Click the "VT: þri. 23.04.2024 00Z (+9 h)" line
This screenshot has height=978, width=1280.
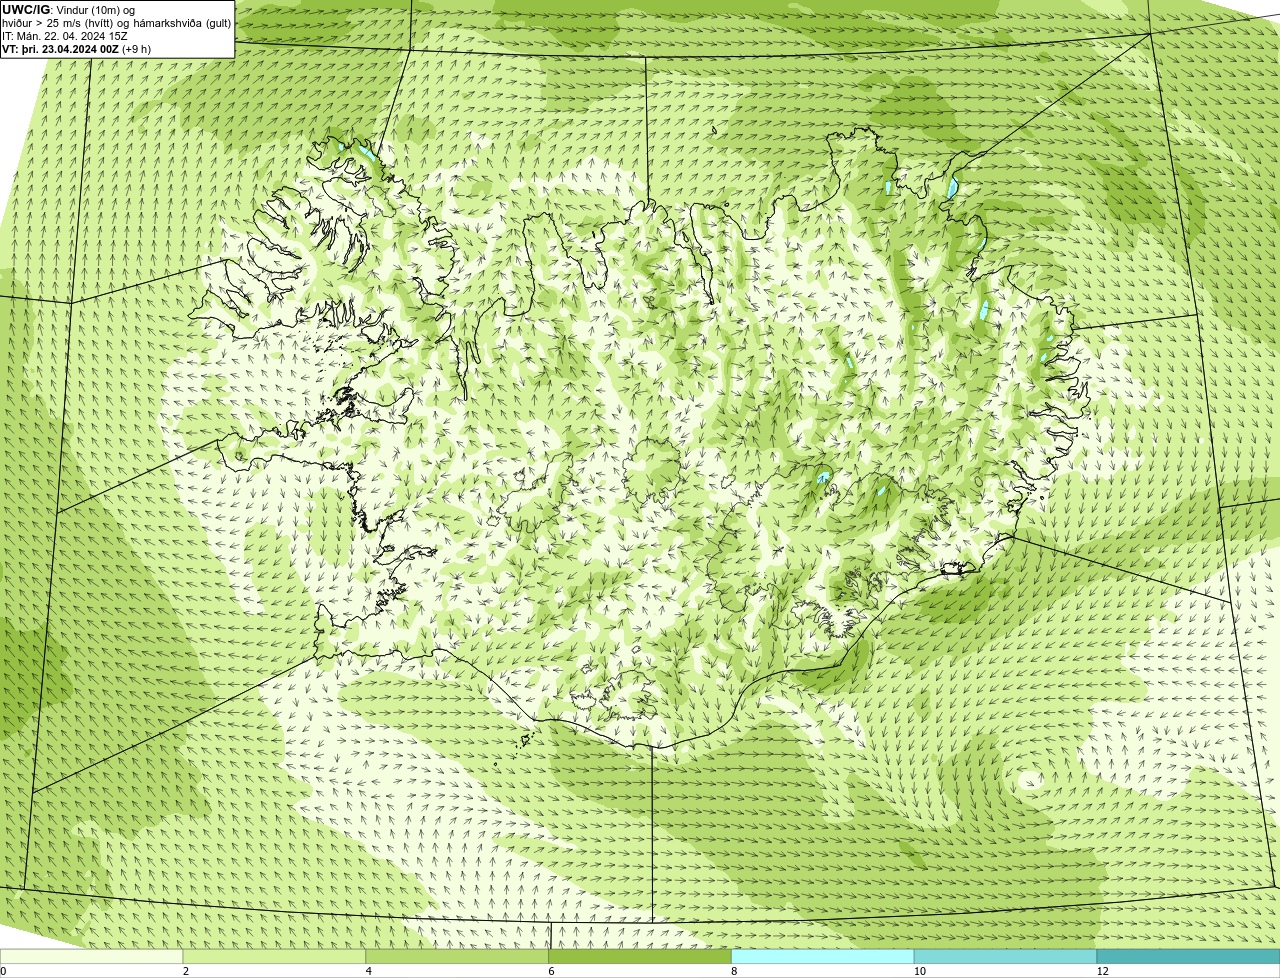pos(77,49)
